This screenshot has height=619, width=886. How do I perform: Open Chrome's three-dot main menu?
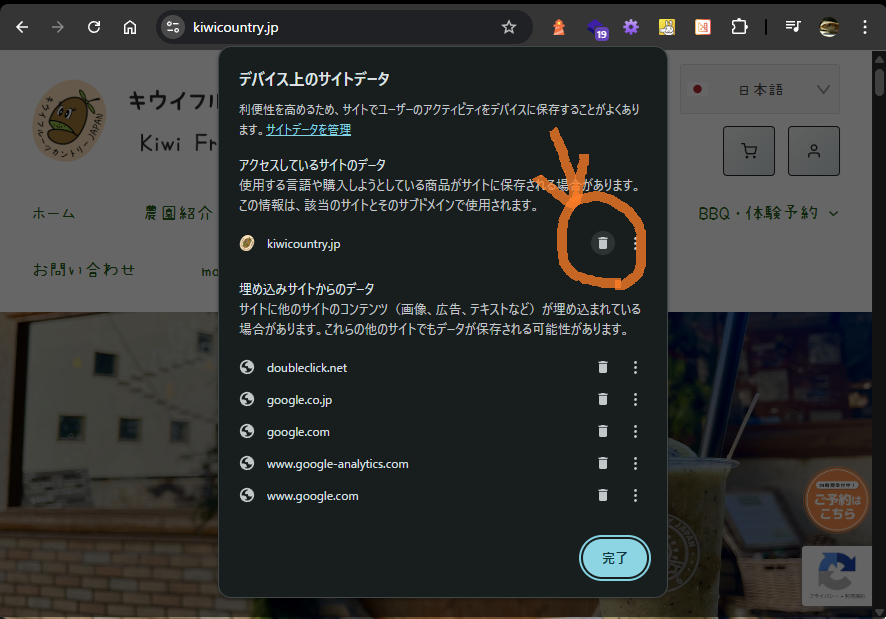pos(864,27)
